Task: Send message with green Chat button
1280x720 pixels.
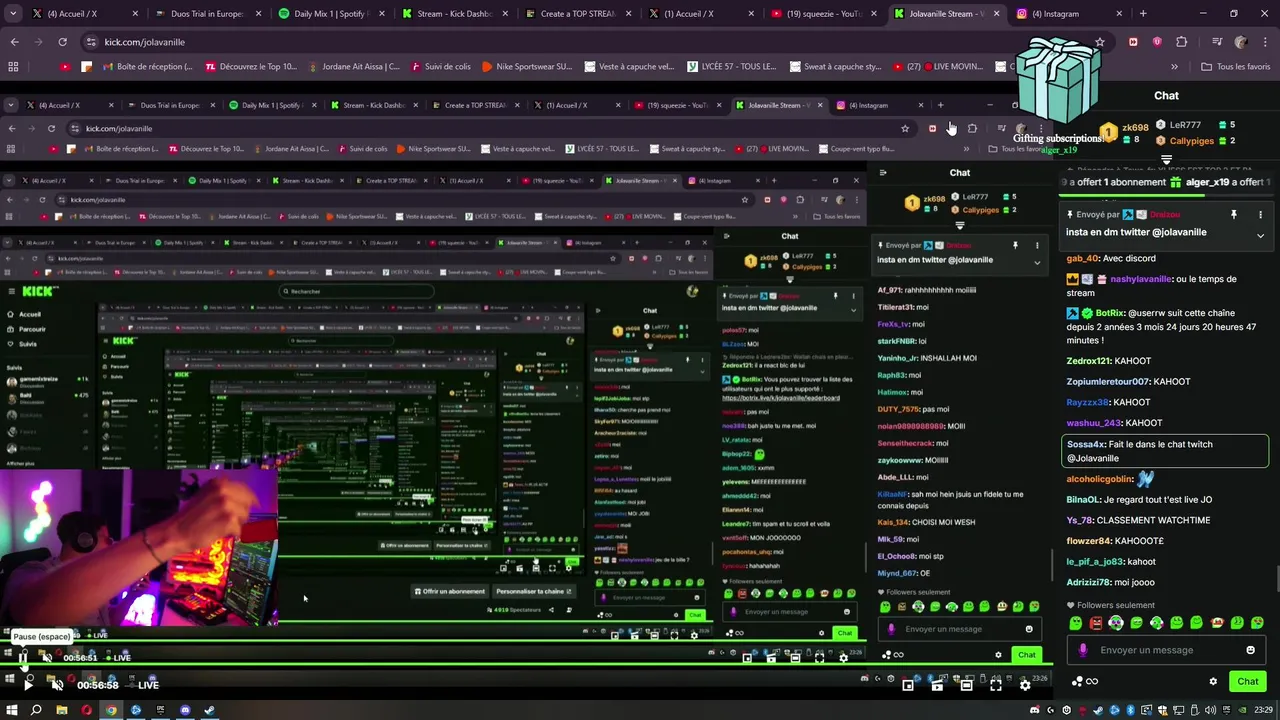Action: [x=1247, y=682]
